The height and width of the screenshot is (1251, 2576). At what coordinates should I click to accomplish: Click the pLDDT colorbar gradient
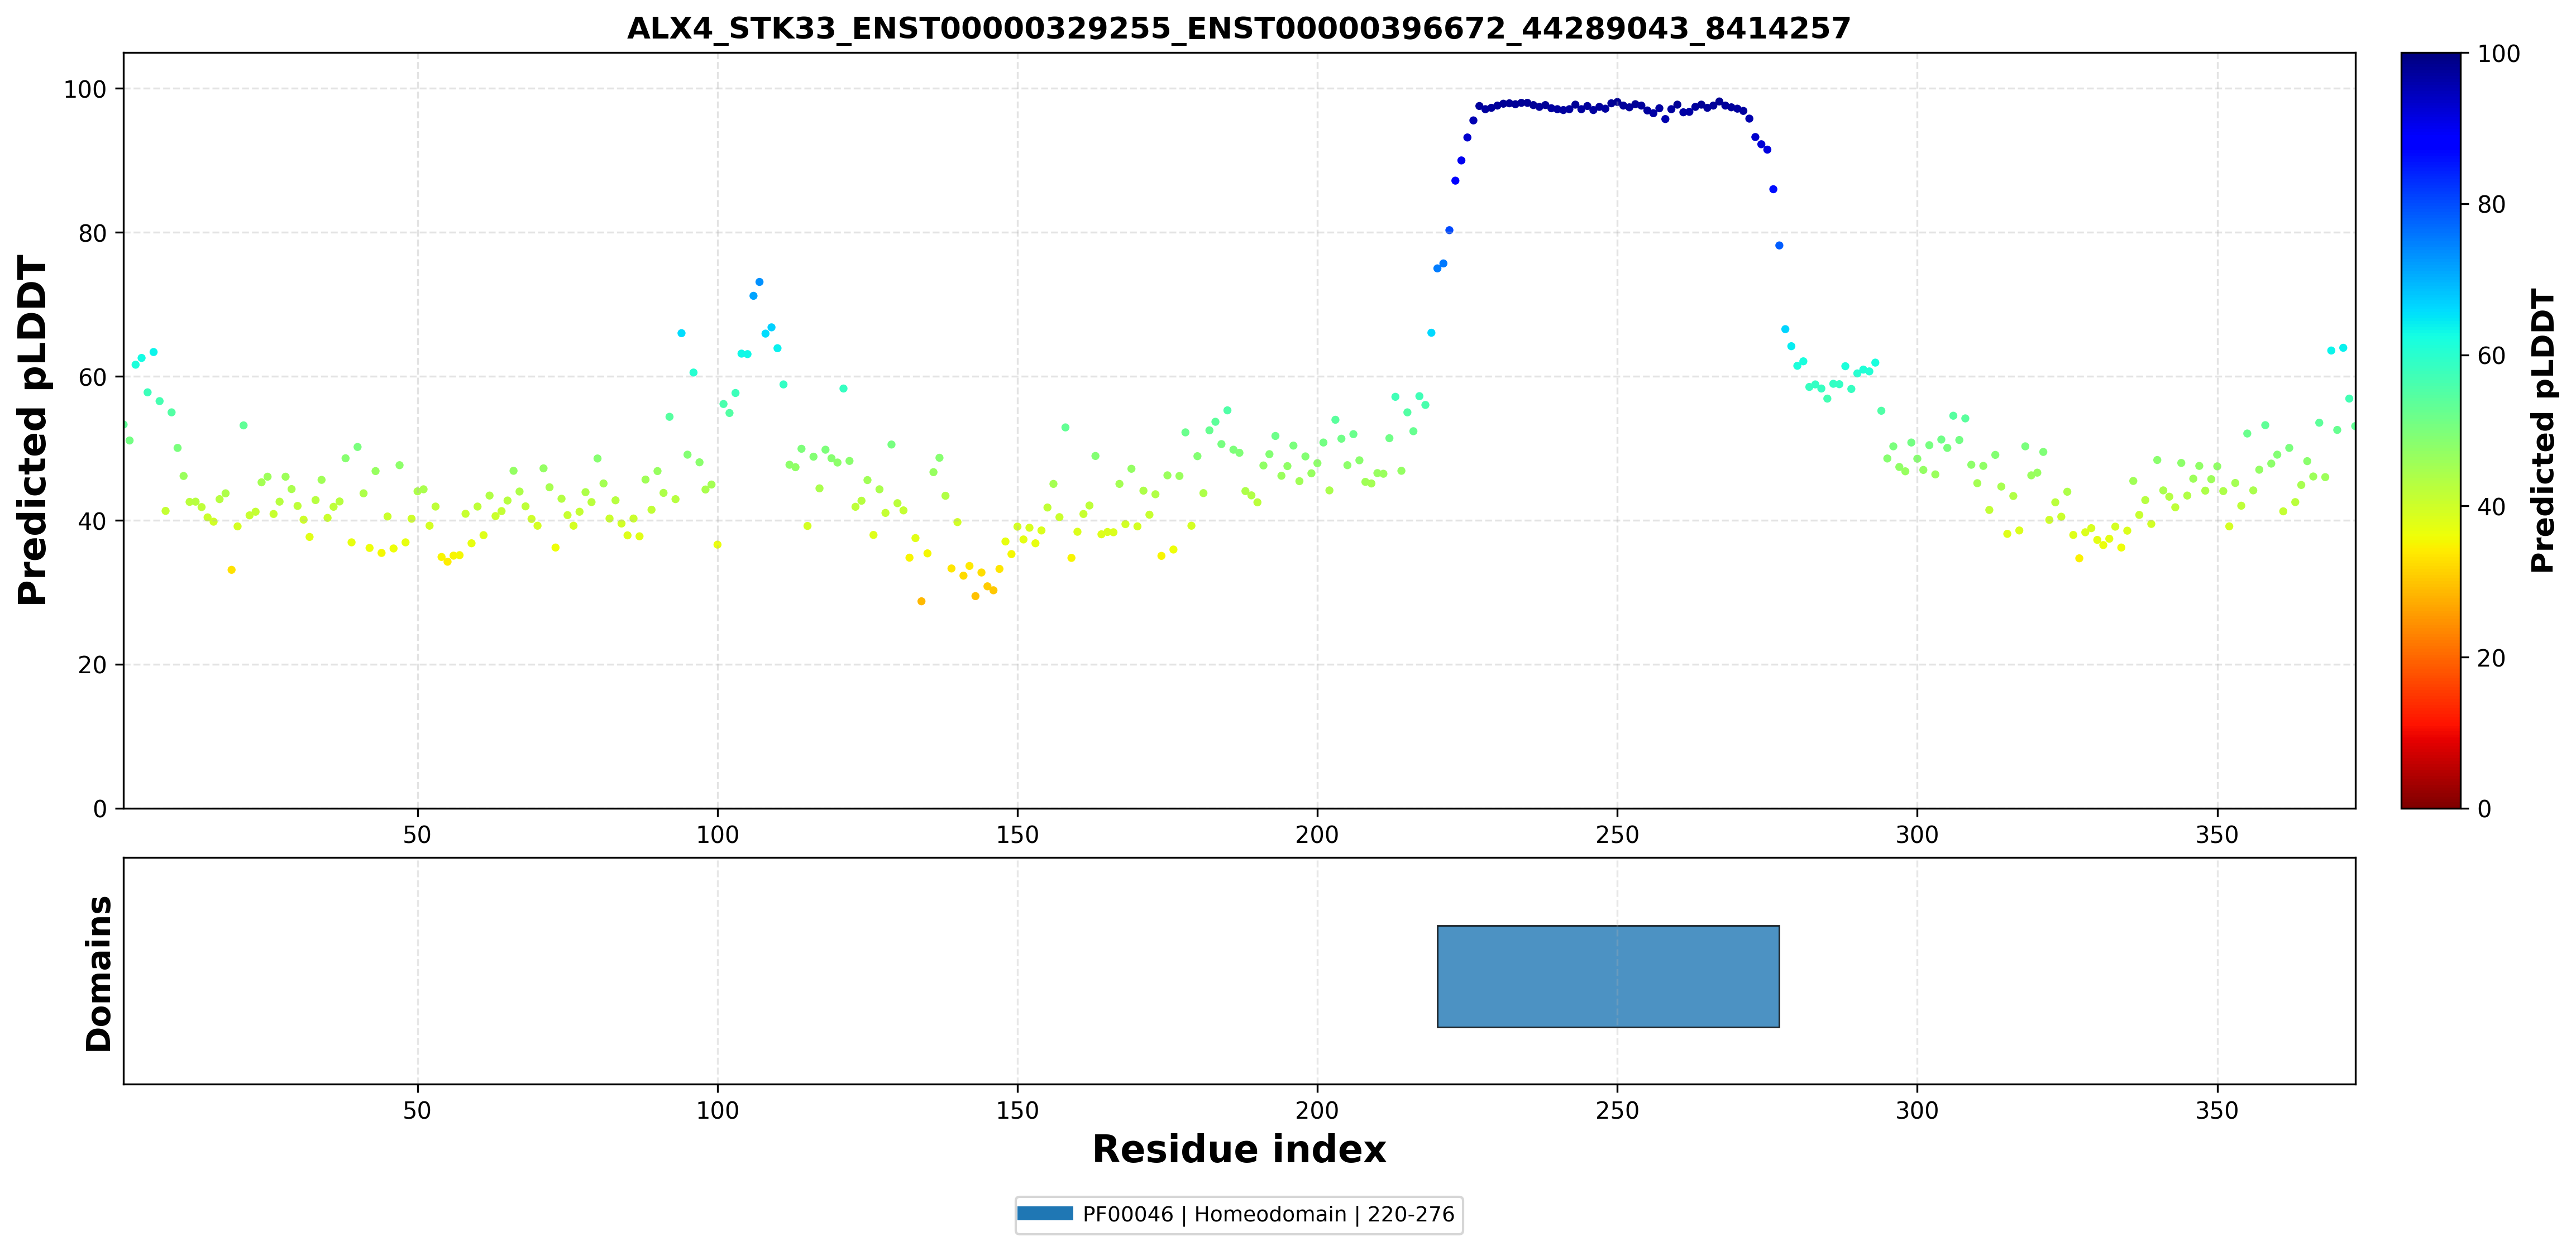point(2431,430)
